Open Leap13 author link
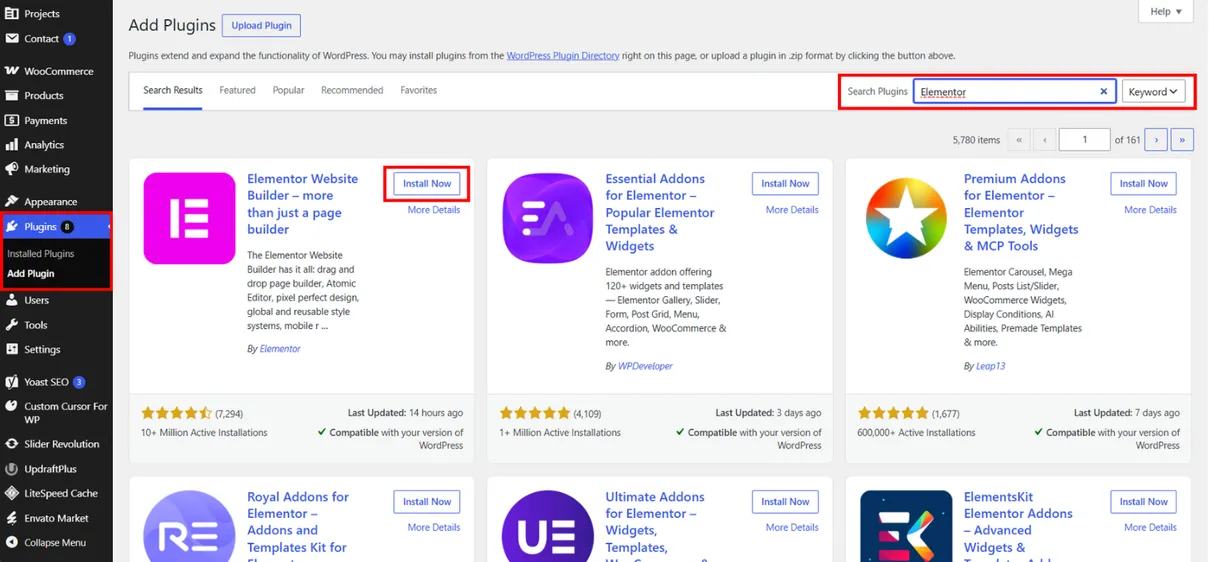This screenshot has height=562, width=1210. 991,366
